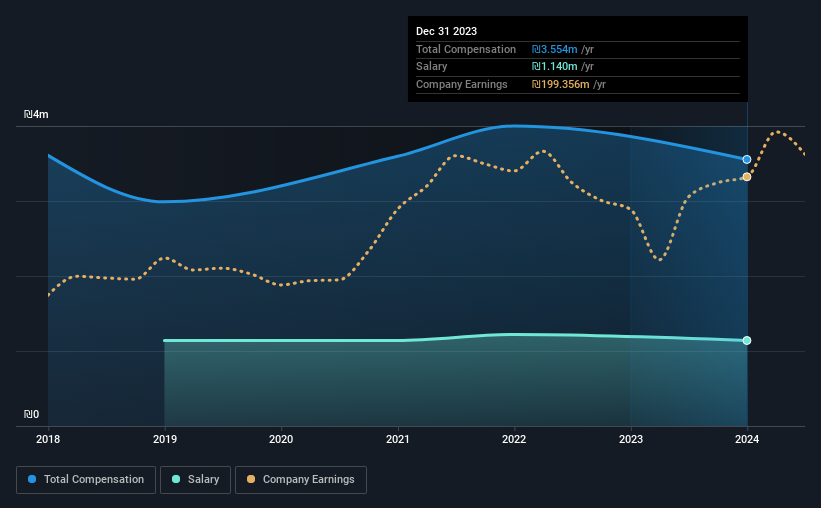
Task: Click the orange dot in Company Earnings legend
Action: click(x=251, y=479)
